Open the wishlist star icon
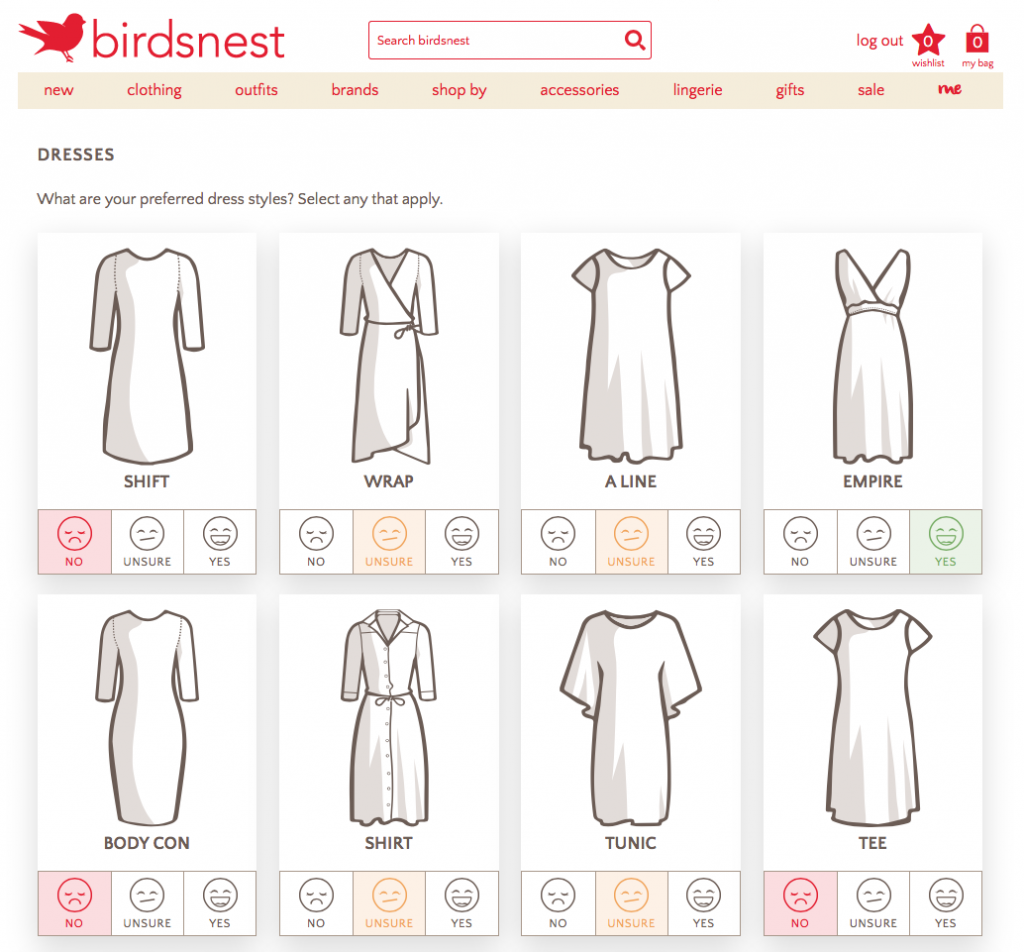The image size is (1024, 952). click(x=928, y=42)
